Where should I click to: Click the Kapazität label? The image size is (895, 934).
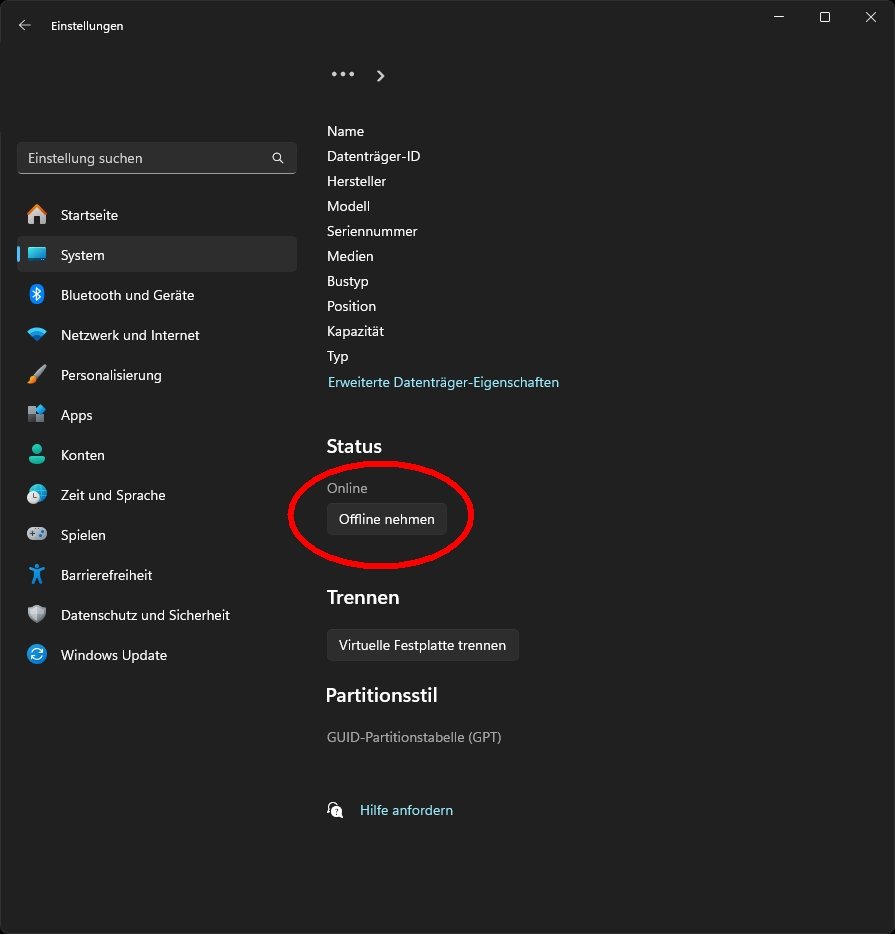click(x=355, y=331)
